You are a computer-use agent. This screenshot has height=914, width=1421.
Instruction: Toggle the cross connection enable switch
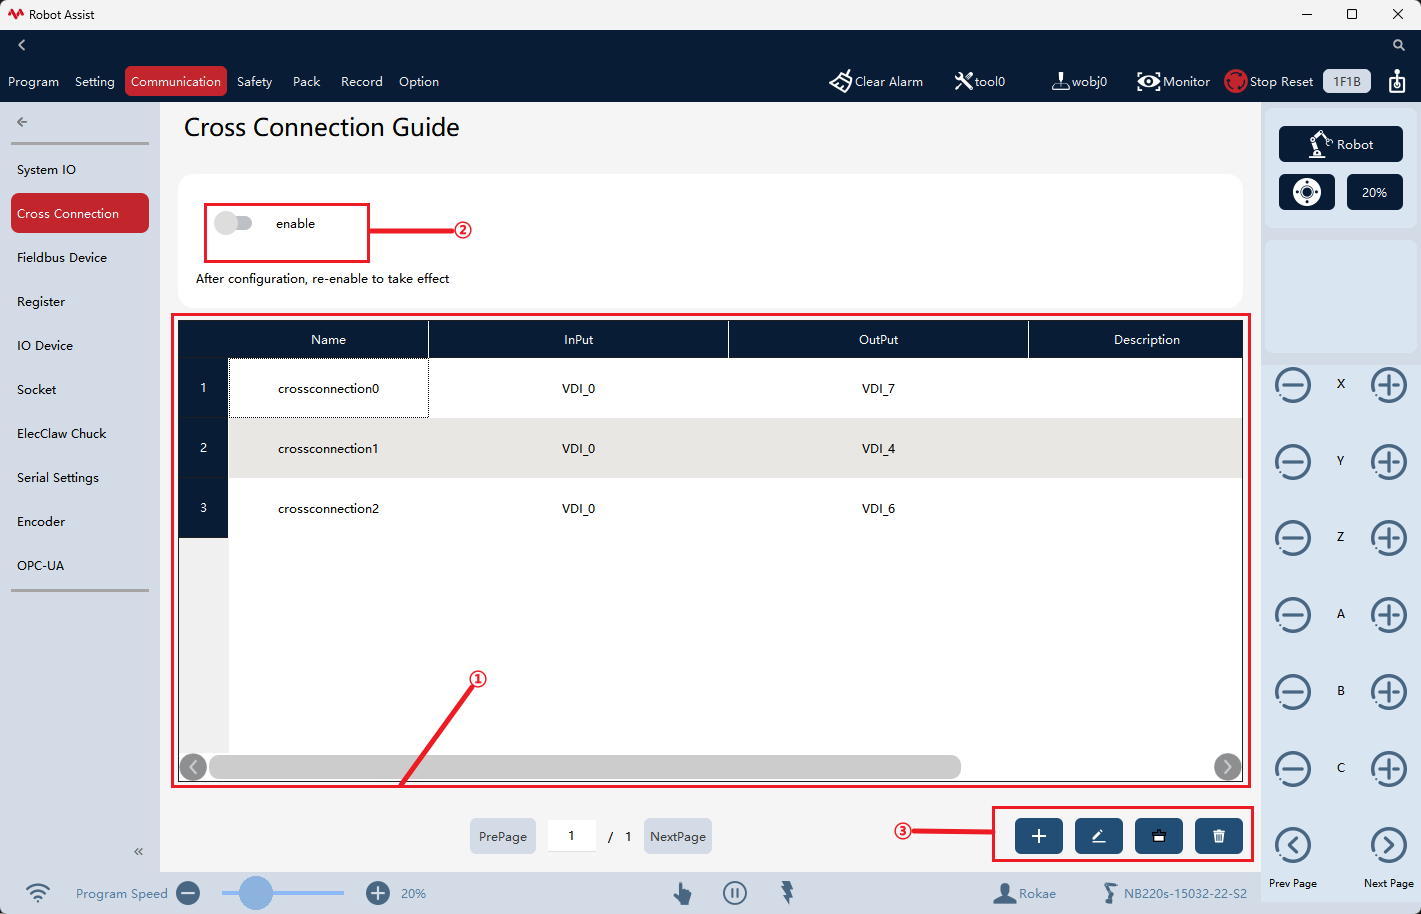pyautogui.click(x=233, y=223)
